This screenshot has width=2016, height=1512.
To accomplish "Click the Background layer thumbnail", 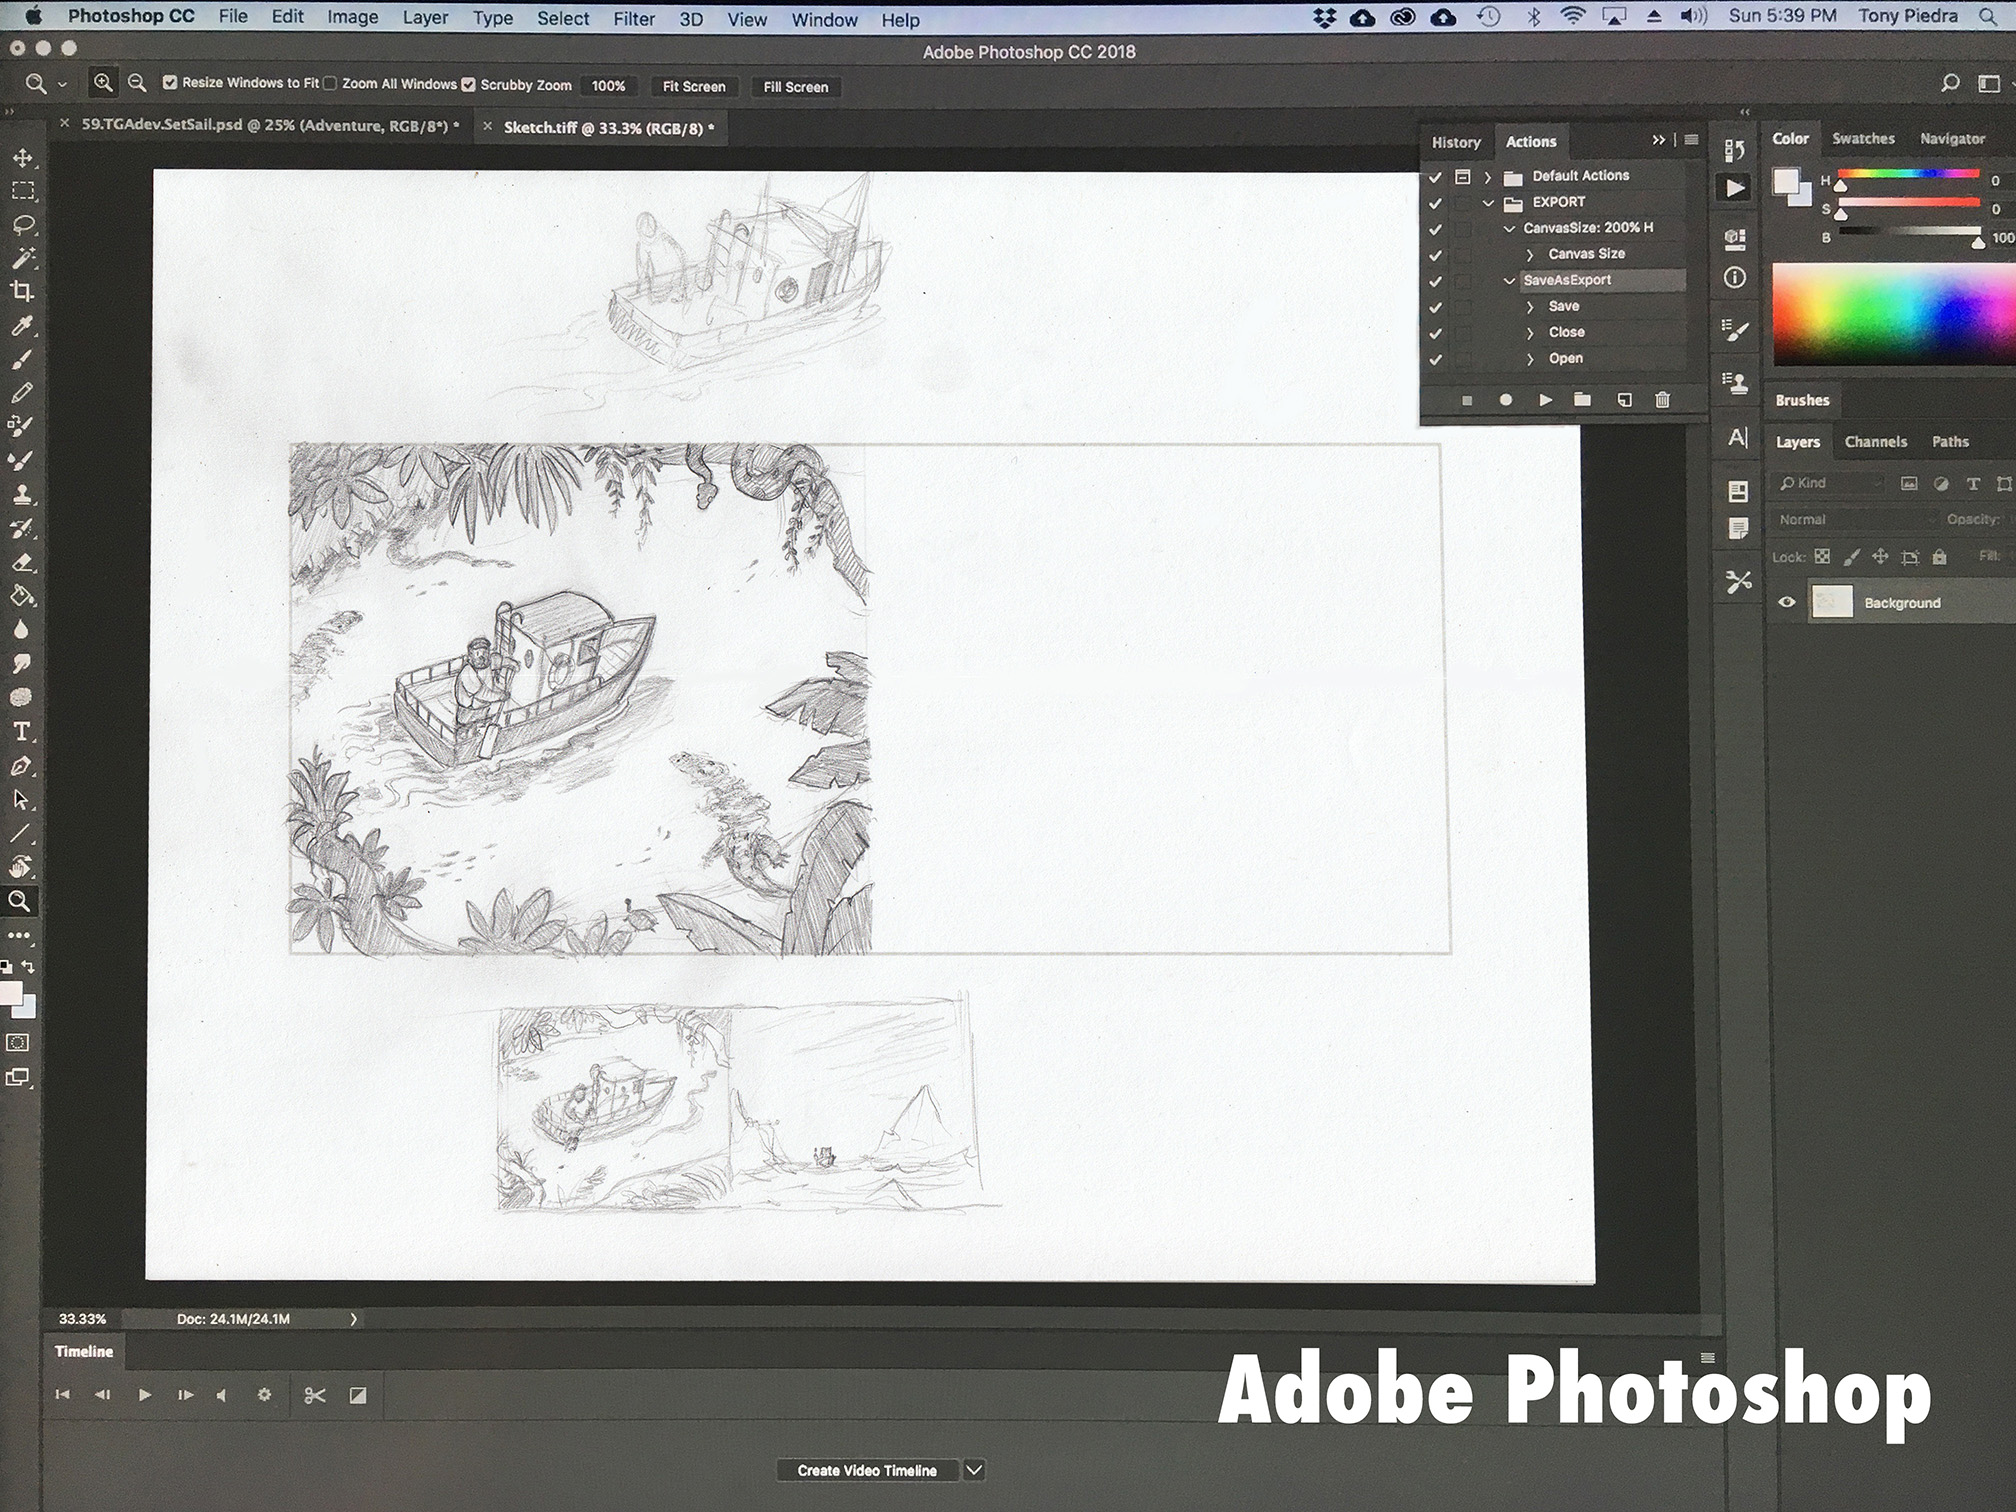I will (1832, 602).
